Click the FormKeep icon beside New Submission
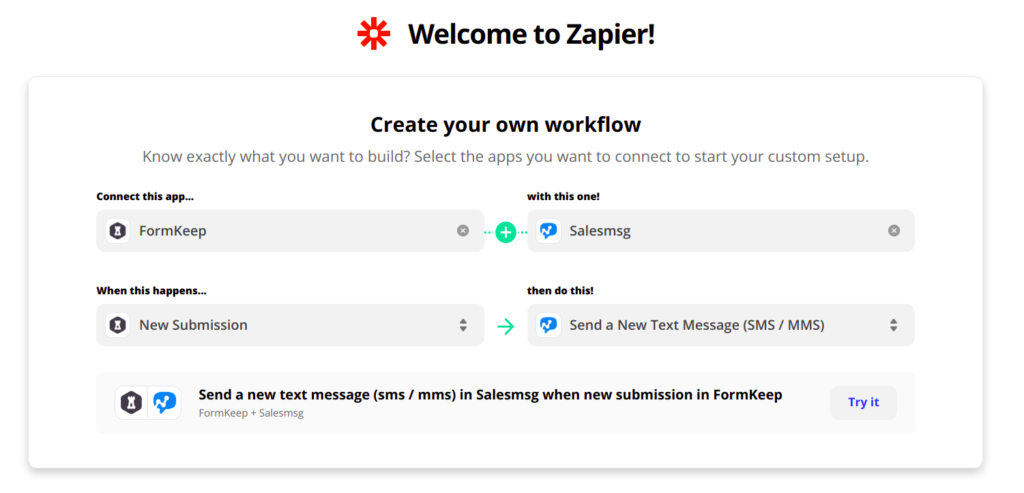Viewport: 1024px width, 493px height. point(118,325)
